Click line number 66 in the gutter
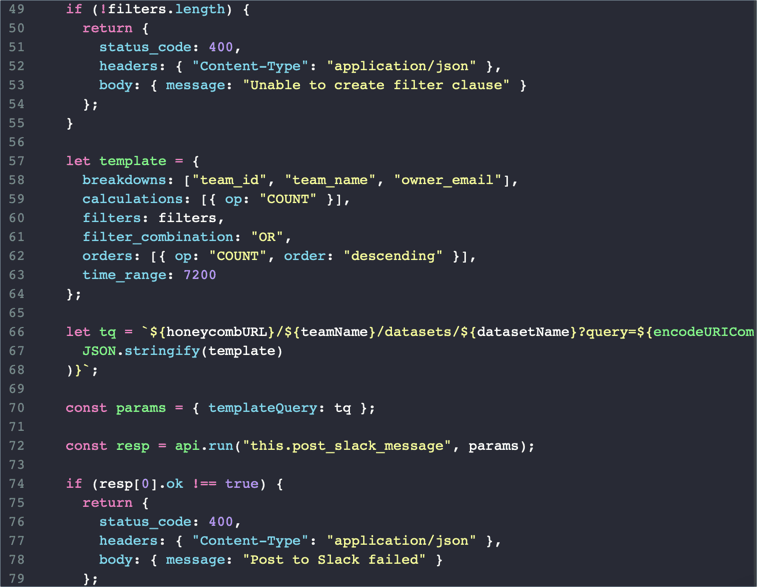757x587 pixels. click(16, 332)
